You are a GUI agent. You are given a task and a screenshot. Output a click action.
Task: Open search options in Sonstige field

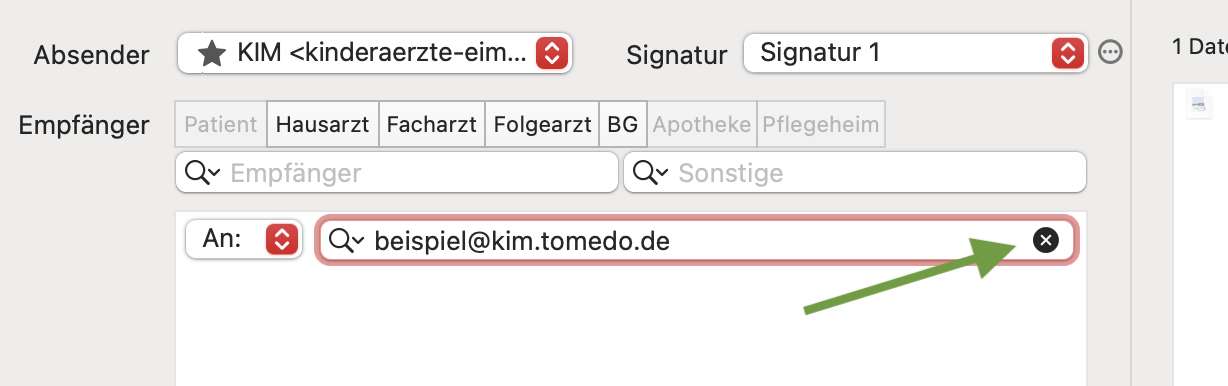pyautogui.click(x=651, y=173)
